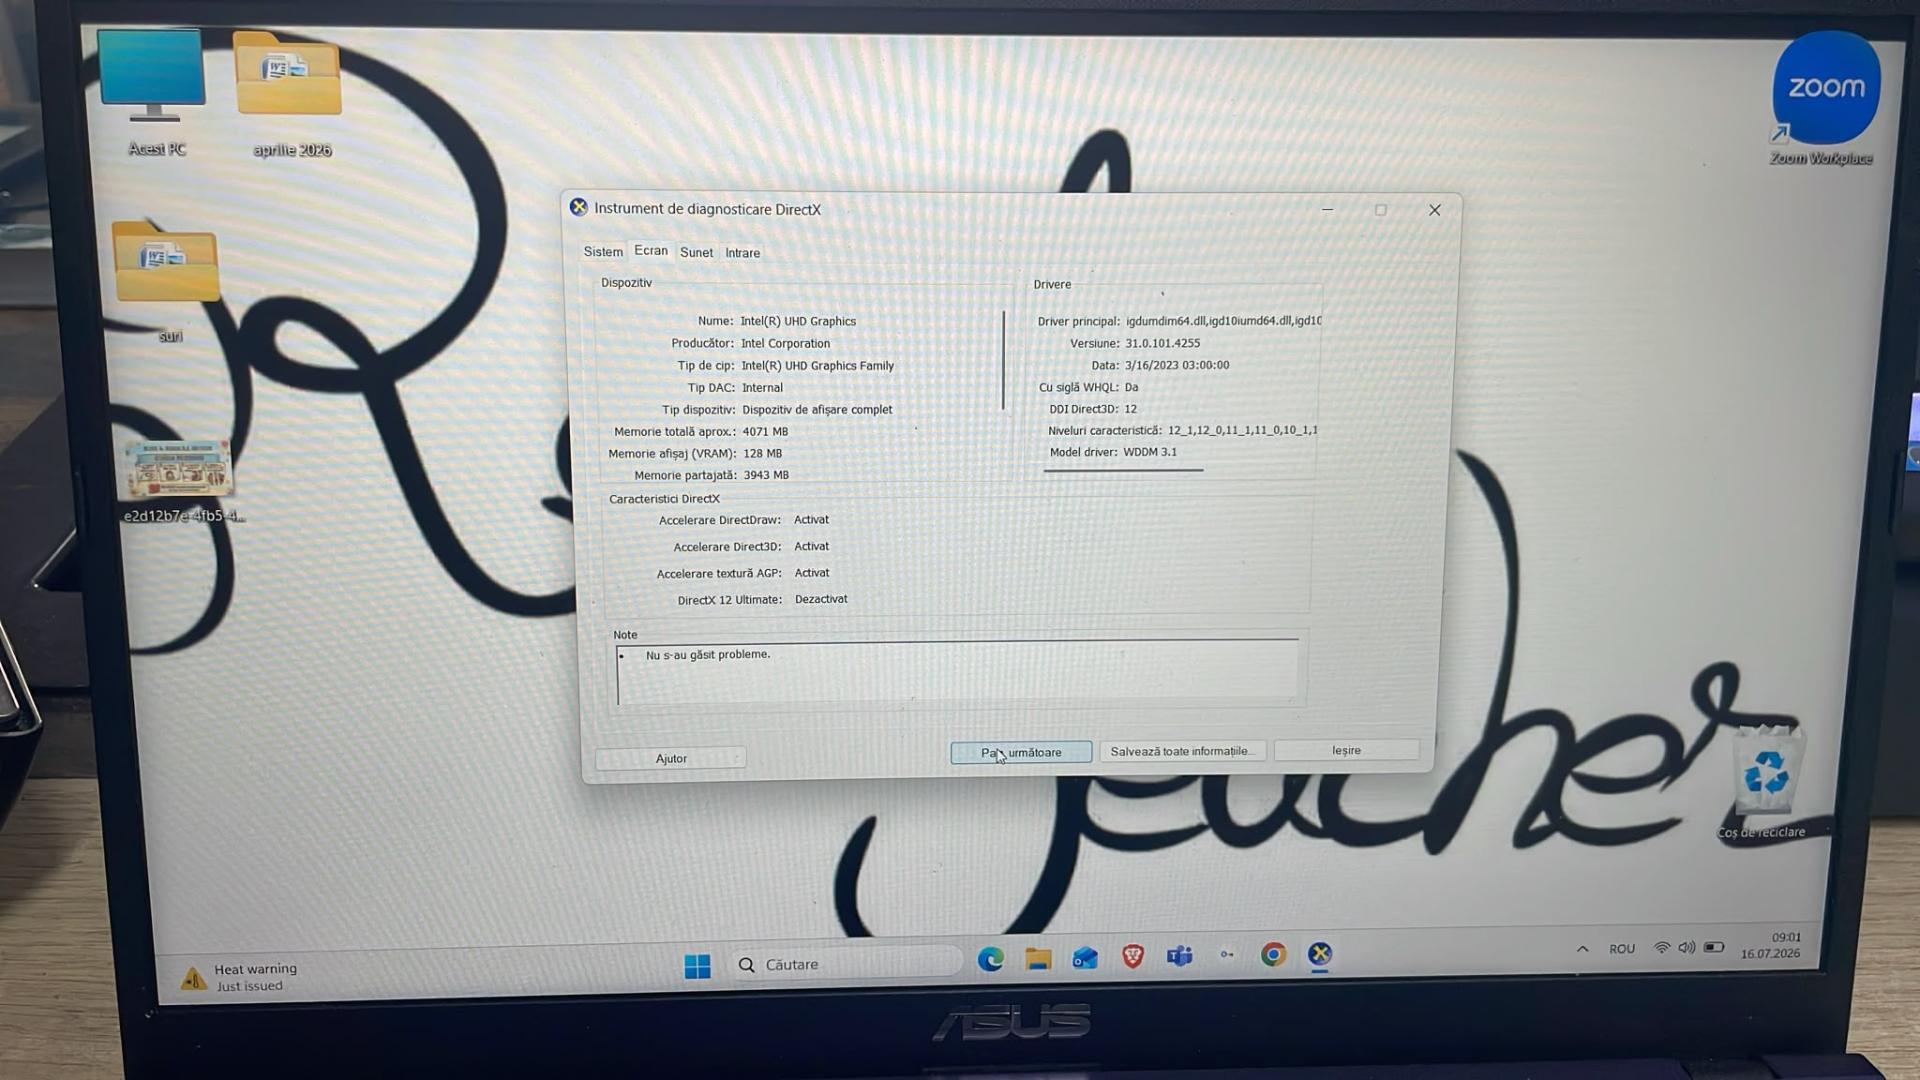The image size is (1920, 1080).
Task: Click the ROU language indicator
Action: [1622, 949]
